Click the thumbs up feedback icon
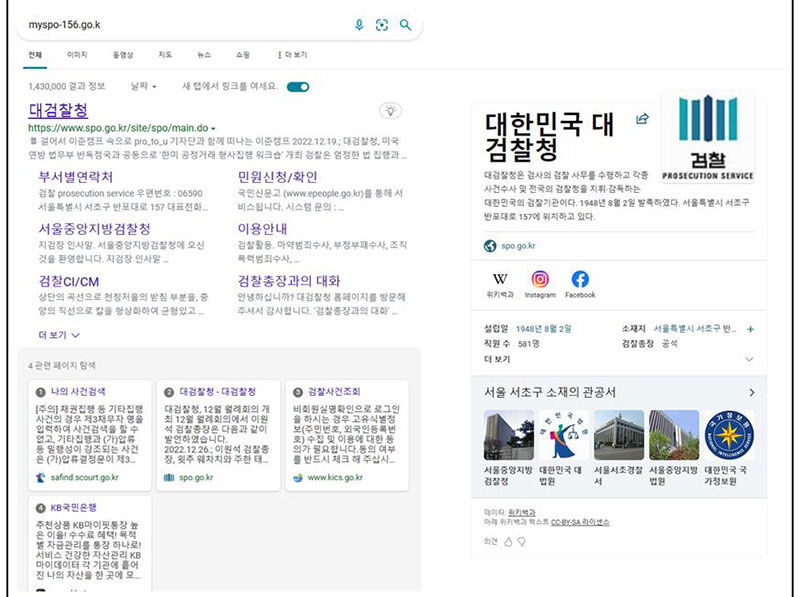This screenshot has height=597, width=800. (x=508, y=542)
